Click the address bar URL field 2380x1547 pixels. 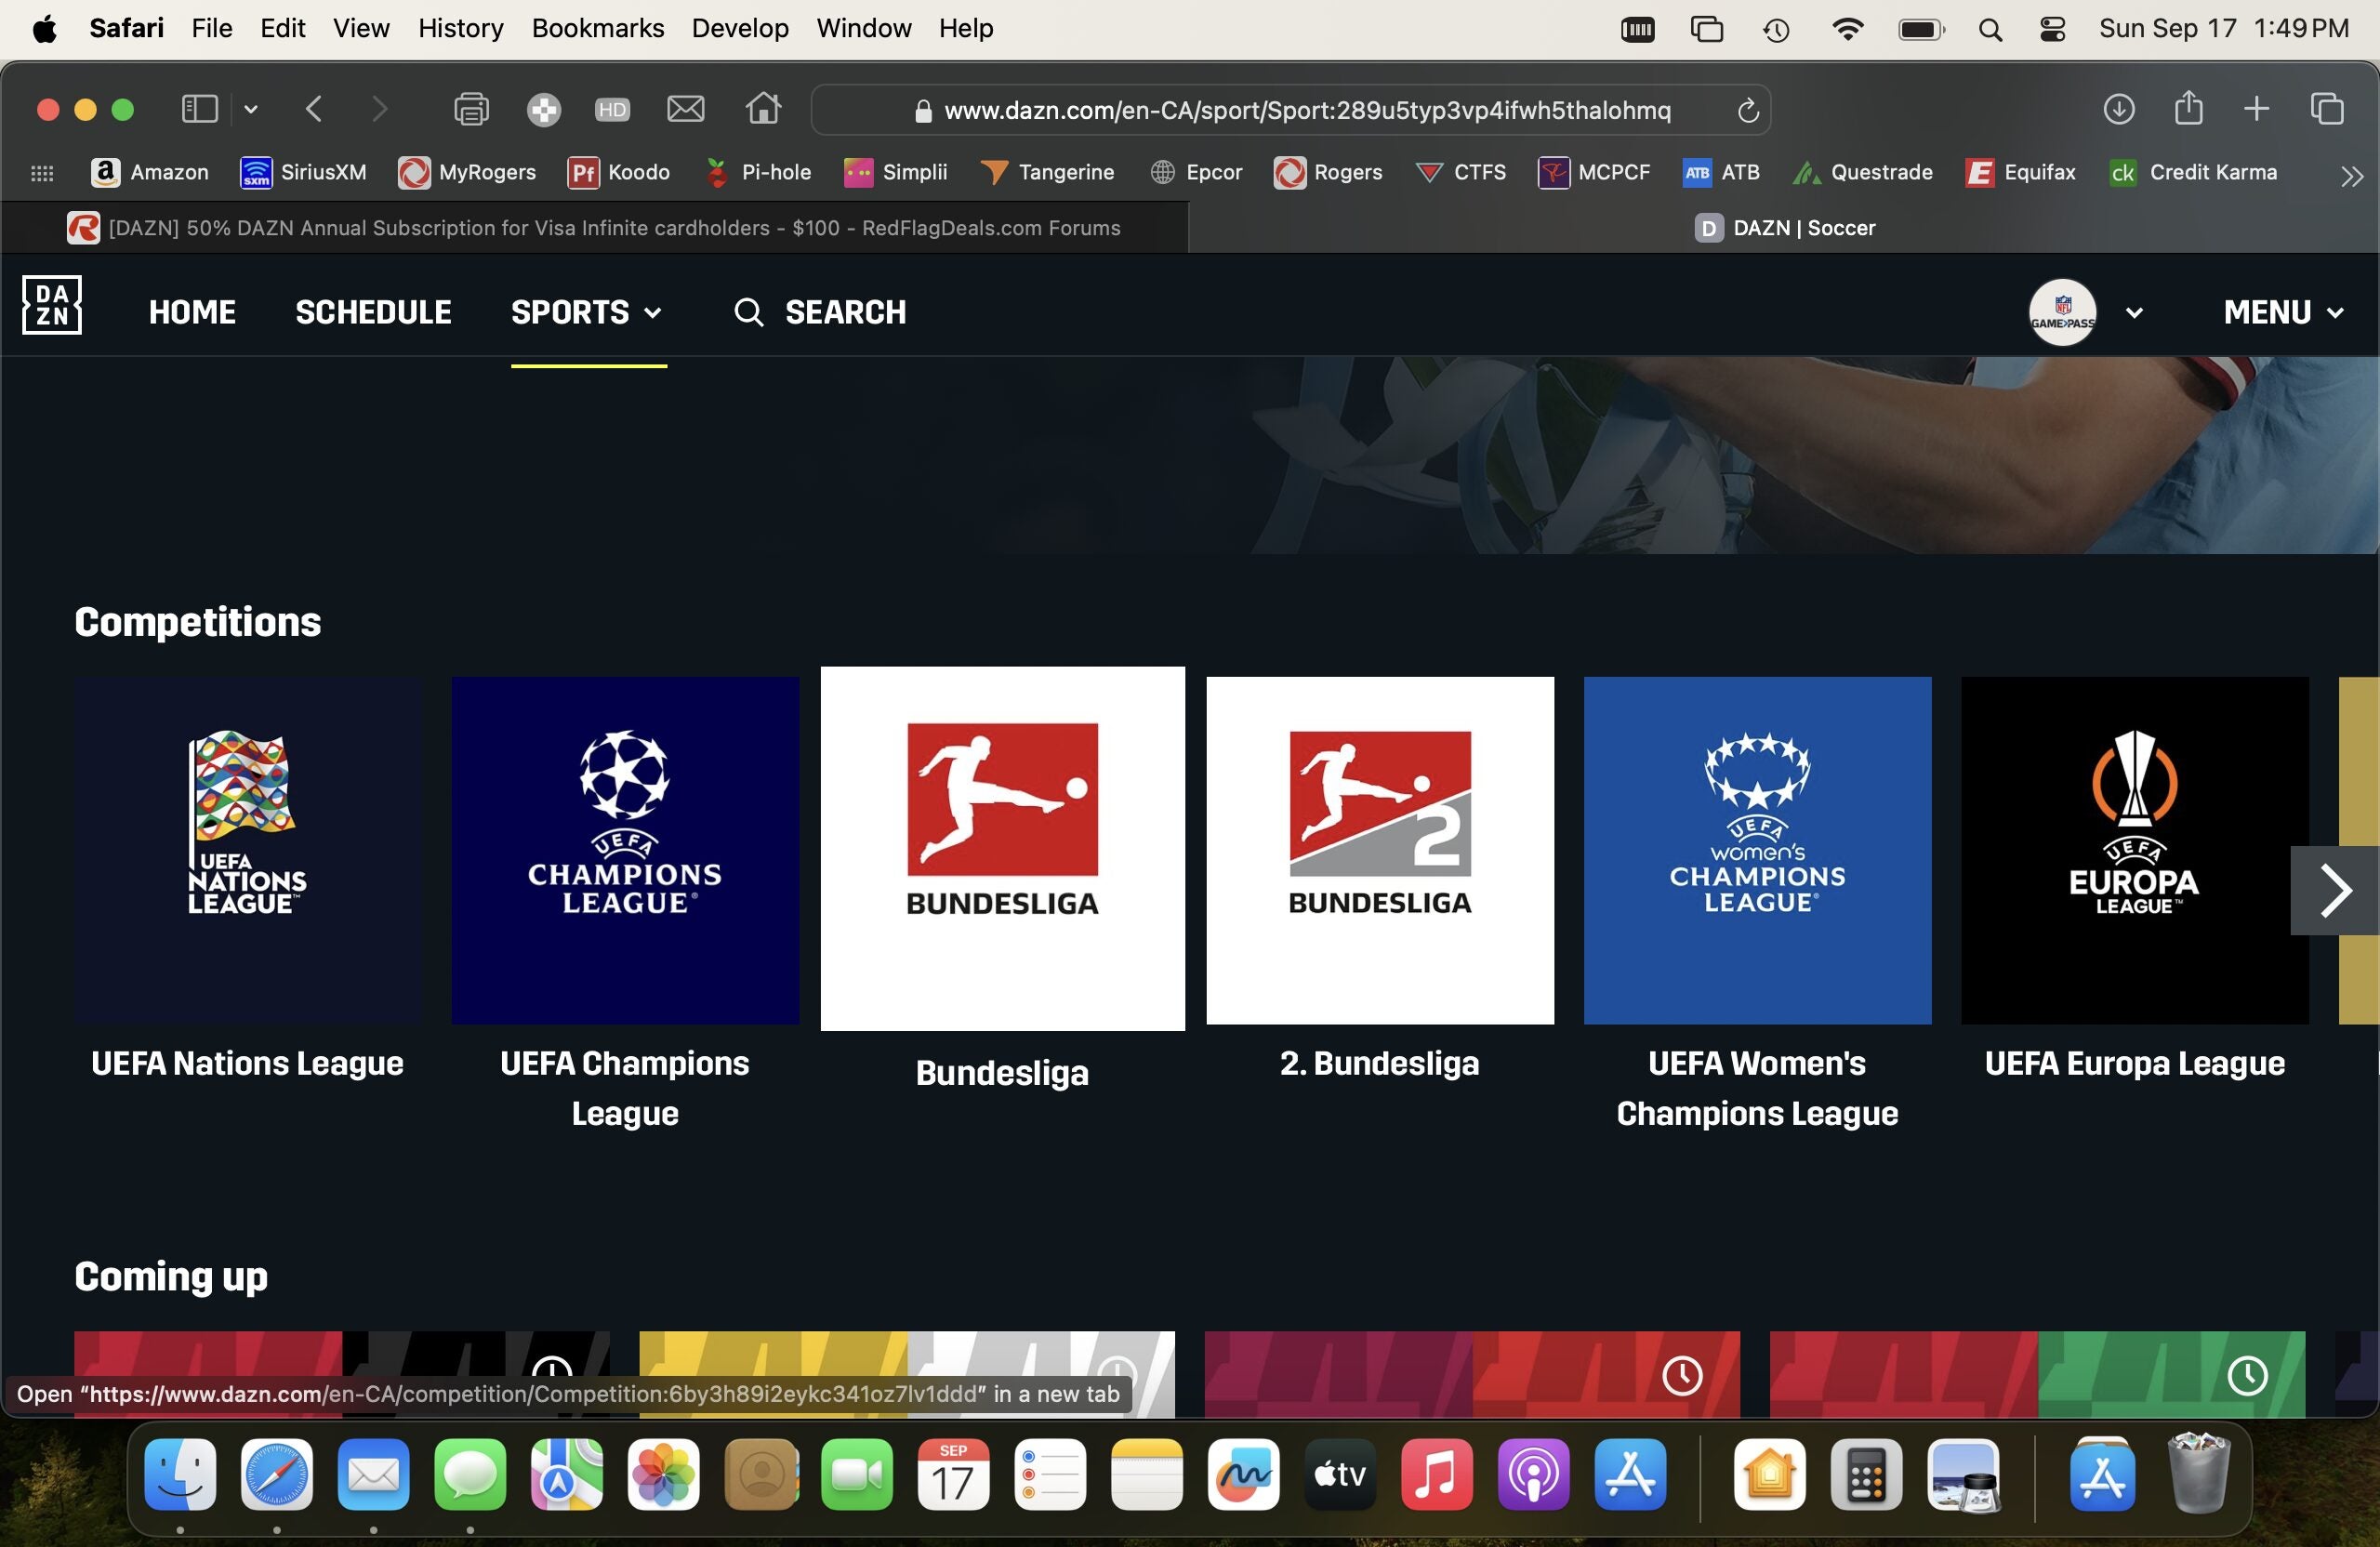click(x=1290, y=110)
